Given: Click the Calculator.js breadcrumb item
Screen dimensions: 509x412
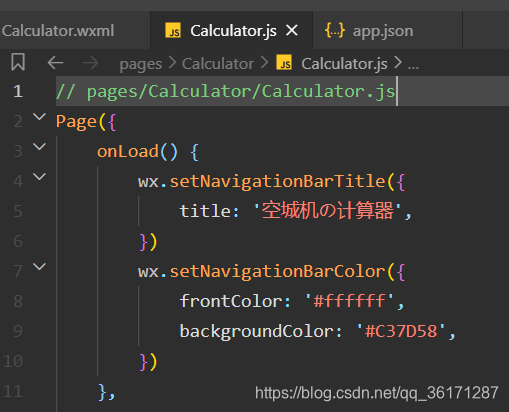Looking at the screenshot, I should [344, 63].
